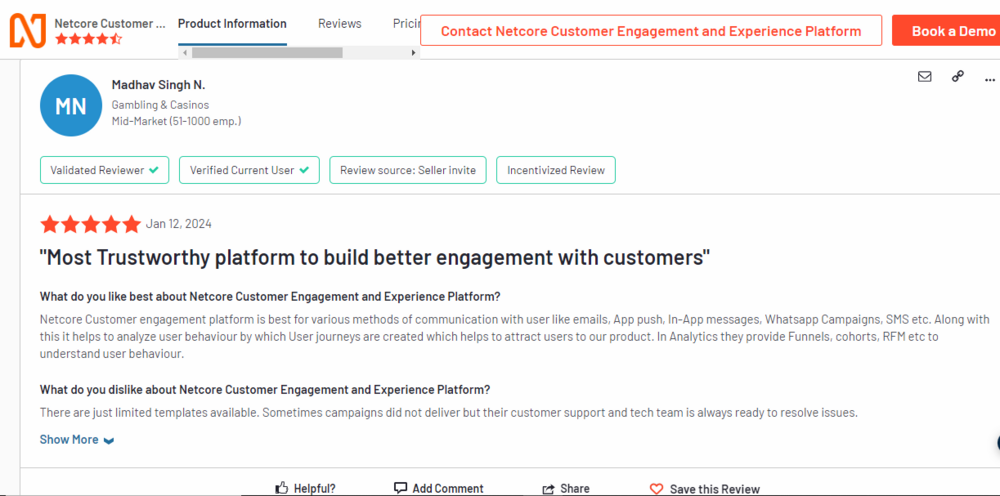Click reviewer name Madhav Singh N.
Screen dimensions: 1000x496
(x=159, y=85)
